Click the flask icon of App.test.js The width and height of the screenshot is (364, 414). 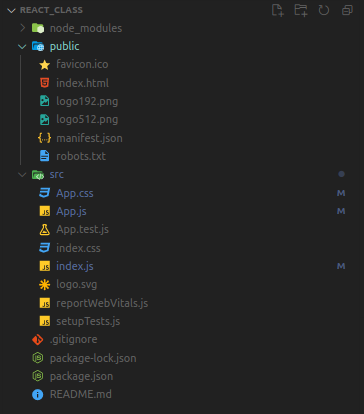(45, 229)
